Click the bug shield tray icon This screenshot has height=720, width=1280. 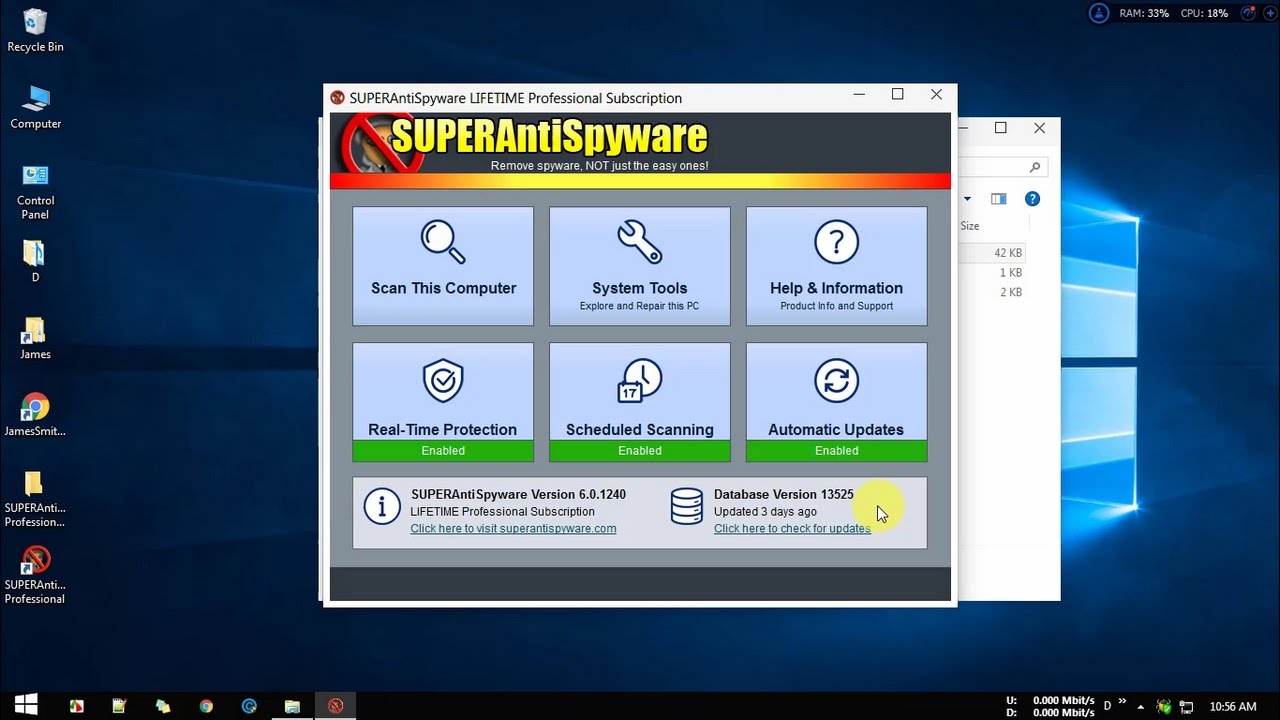tap(1164, 706)
